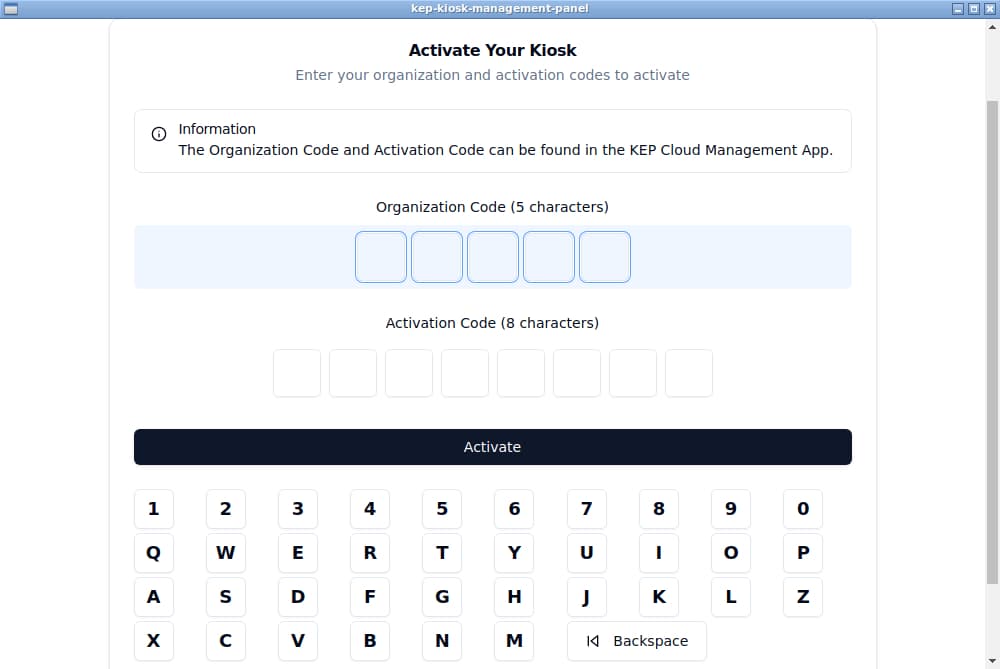1000x669 pixels.
Task: Maximize the kep-kiosk-management-panel window
Action: click(974, 9)
